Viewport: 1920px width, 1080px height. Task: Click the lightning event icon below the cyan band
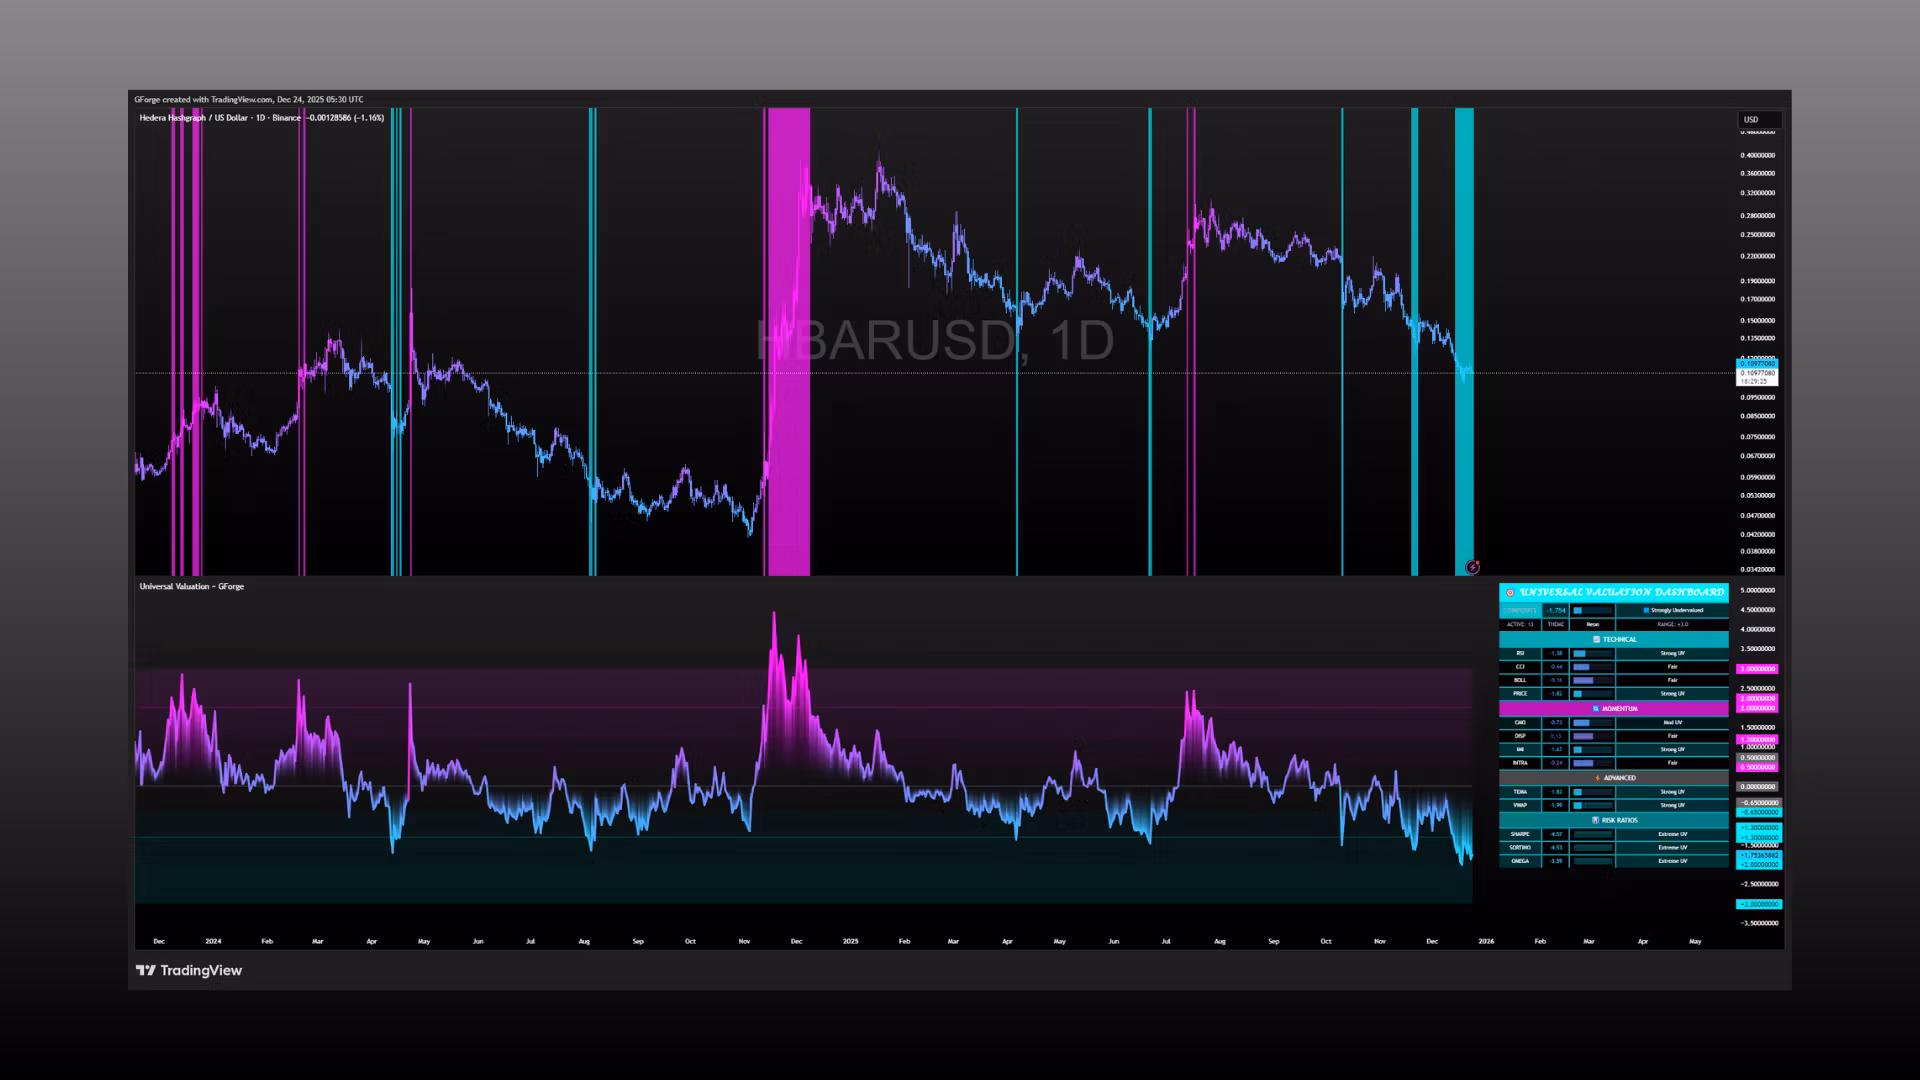point(1472,567)
